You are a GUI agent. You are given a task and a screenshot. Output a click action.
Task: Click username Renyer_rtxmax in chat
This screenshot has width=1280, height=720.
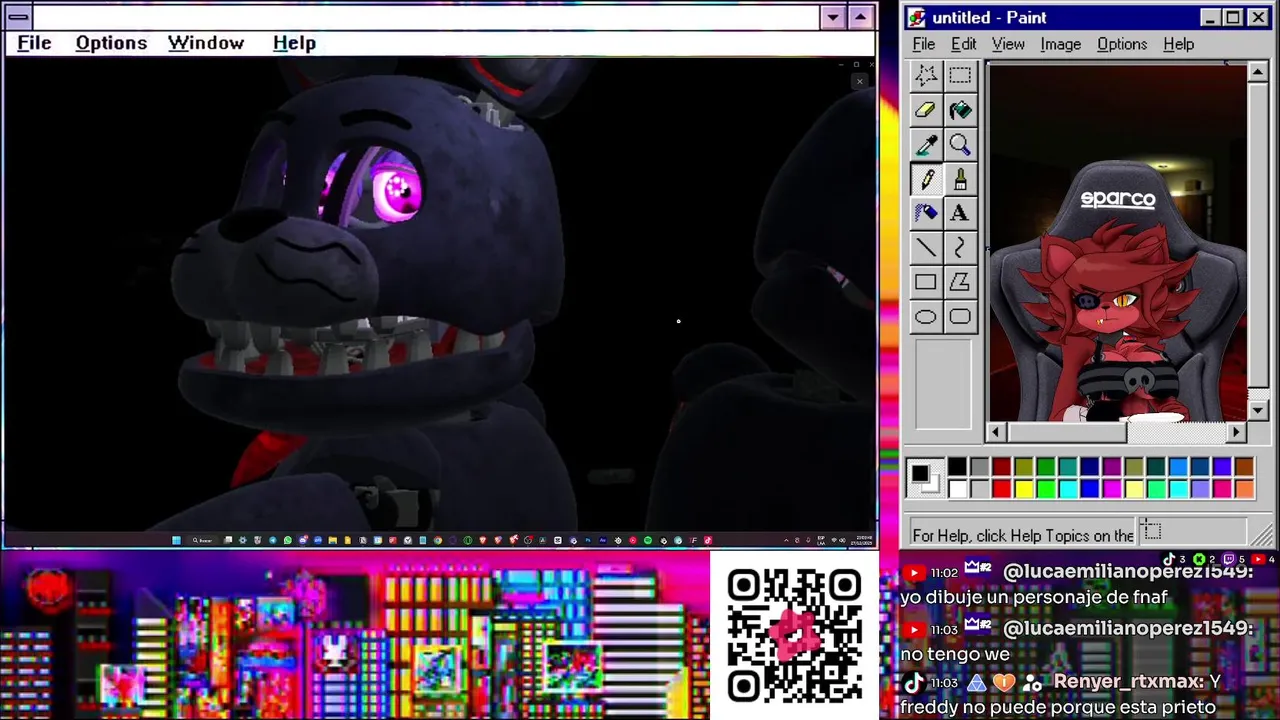click(x=1128, y=682)
